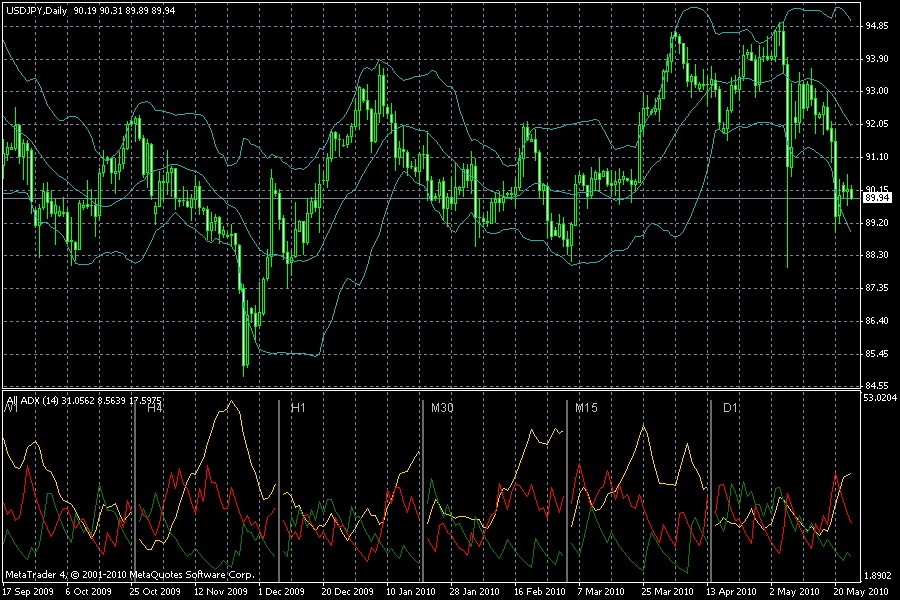Viewport: 900px width, 600px height.
Task: Select the 93.00 price level label
Action: pyautogui.click(x=877, y=91)
